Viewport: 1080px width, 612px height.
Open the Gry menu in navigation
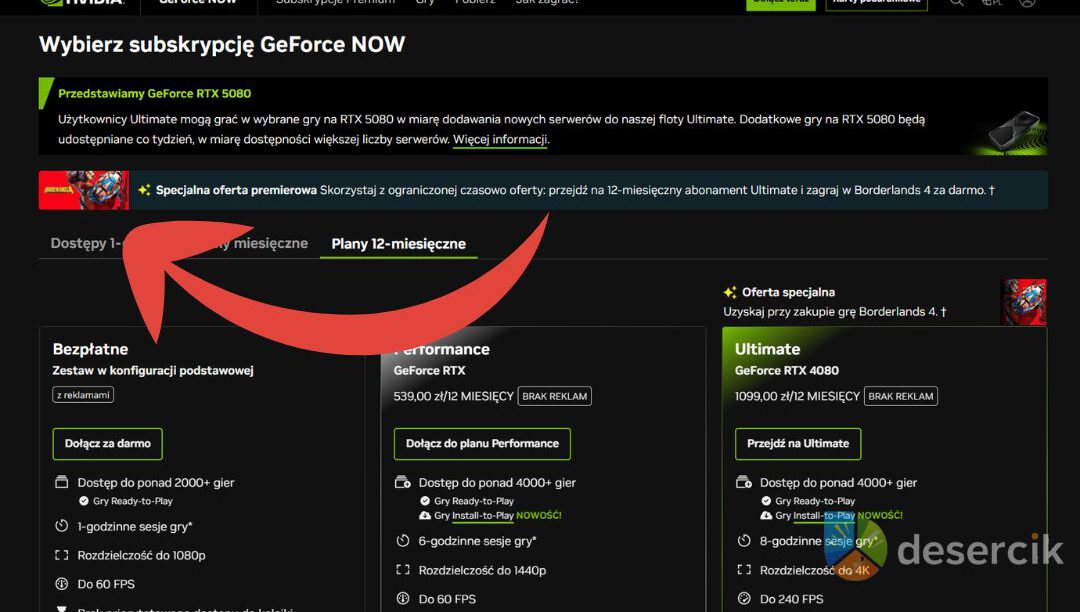click(425, 3)
